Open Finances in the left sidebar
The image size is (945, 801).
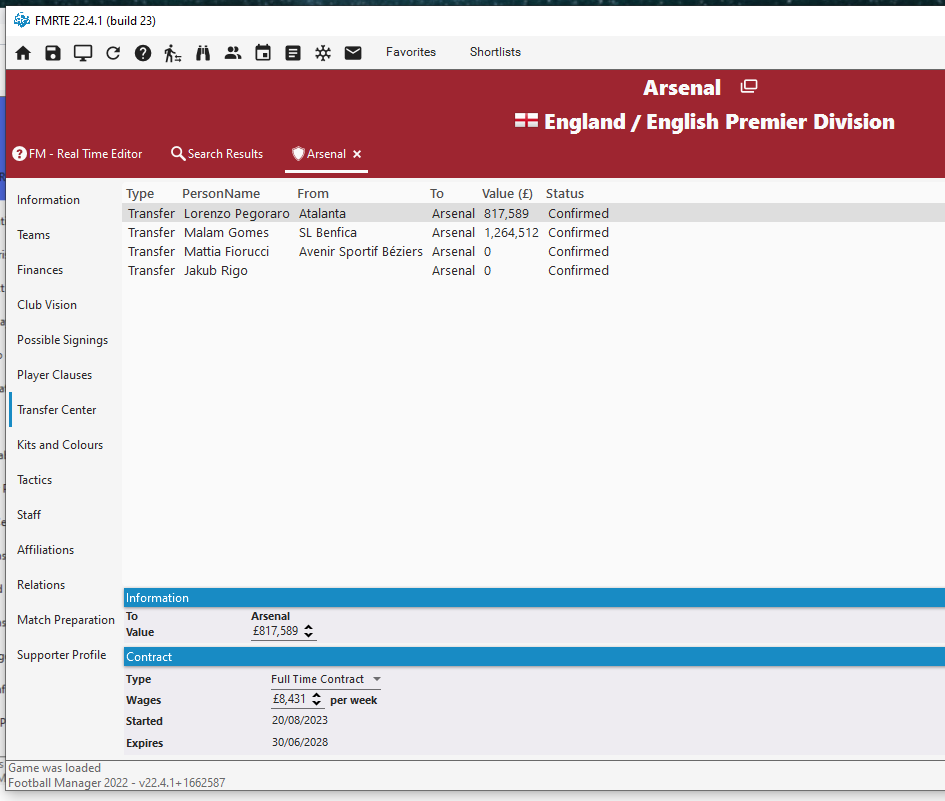(x=40, y=270)
